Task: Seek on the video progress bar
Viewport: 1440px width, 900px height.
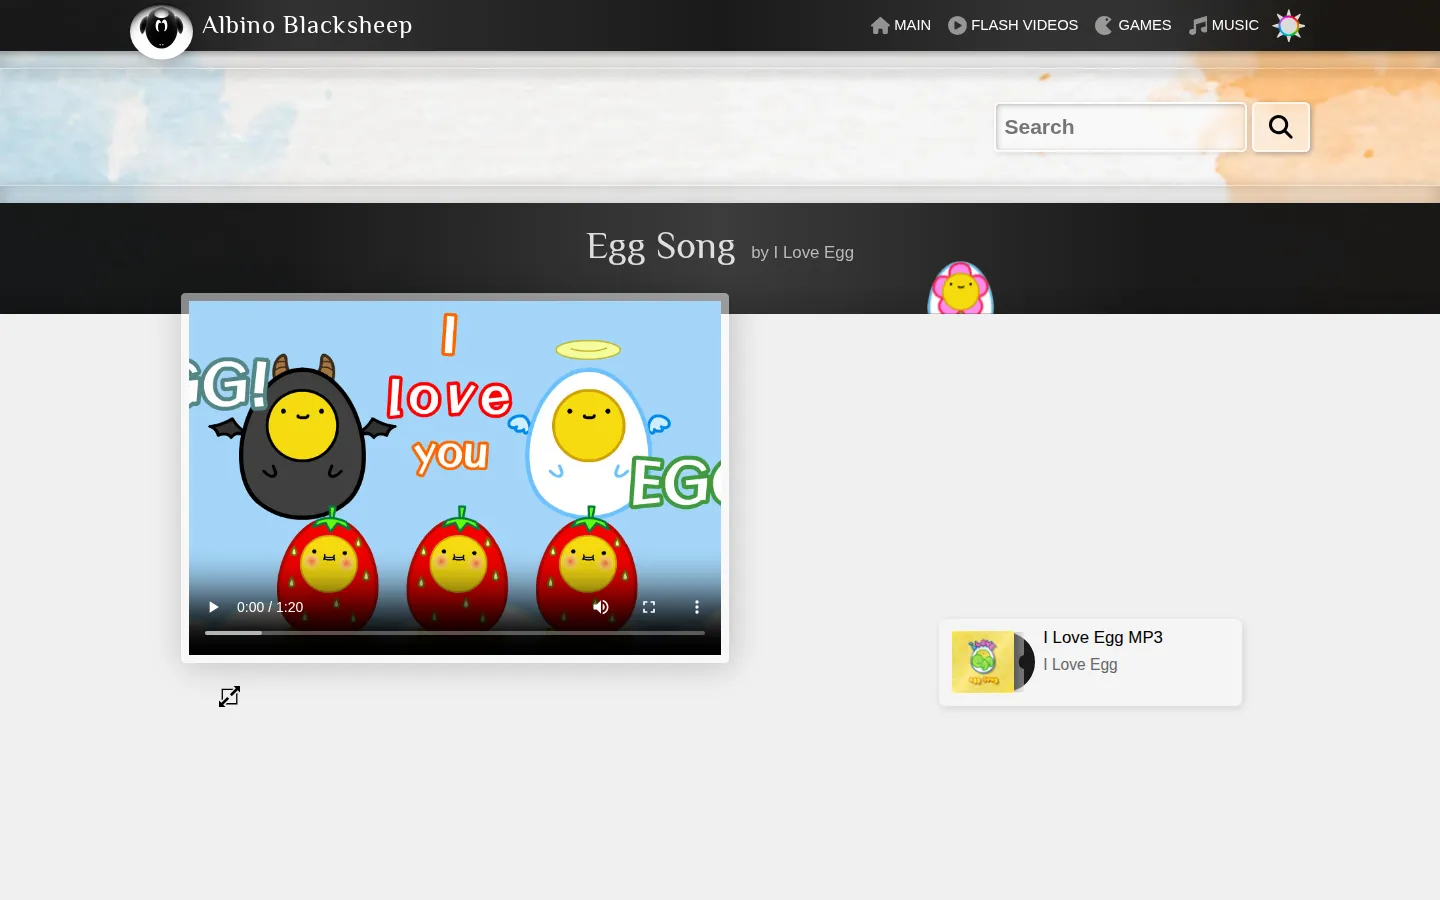Action: (x=455, y=633)
